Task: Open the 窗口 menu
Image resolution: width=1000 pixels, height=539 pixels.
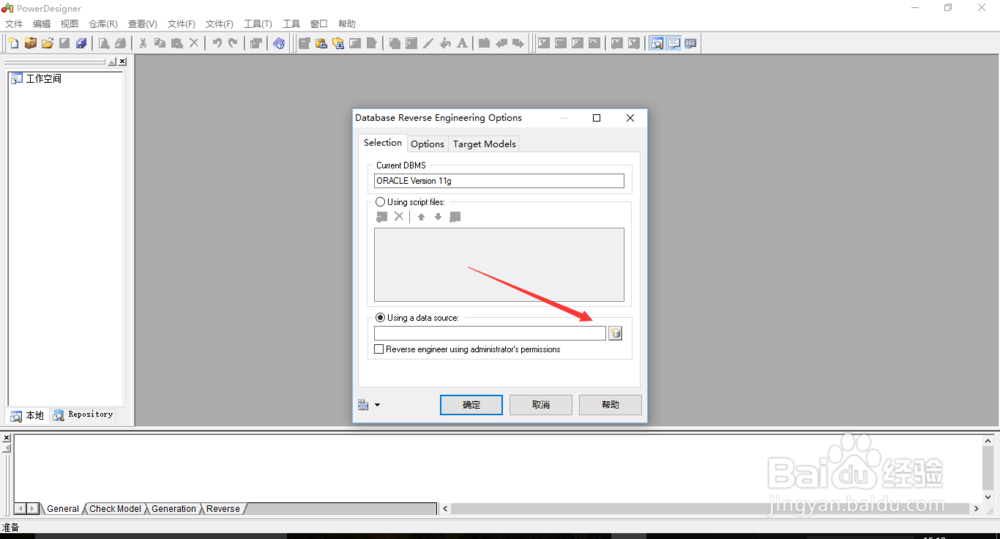Action: 319,24
